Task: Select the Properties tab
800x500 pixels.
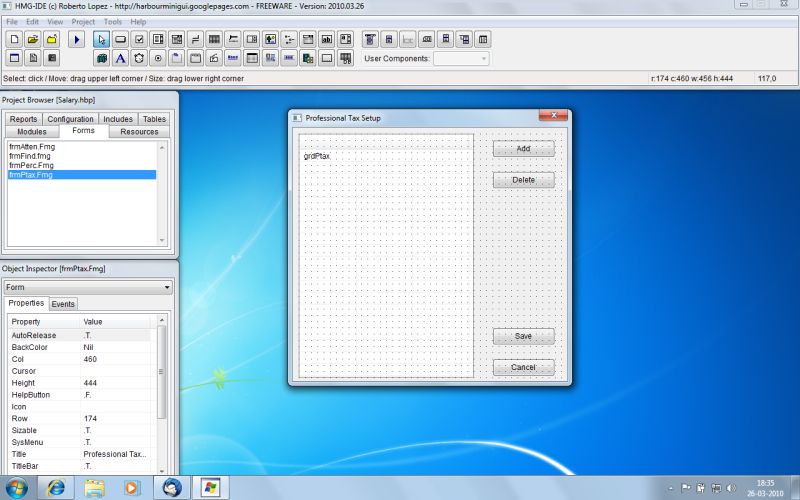Action: [x=26, y=303]
